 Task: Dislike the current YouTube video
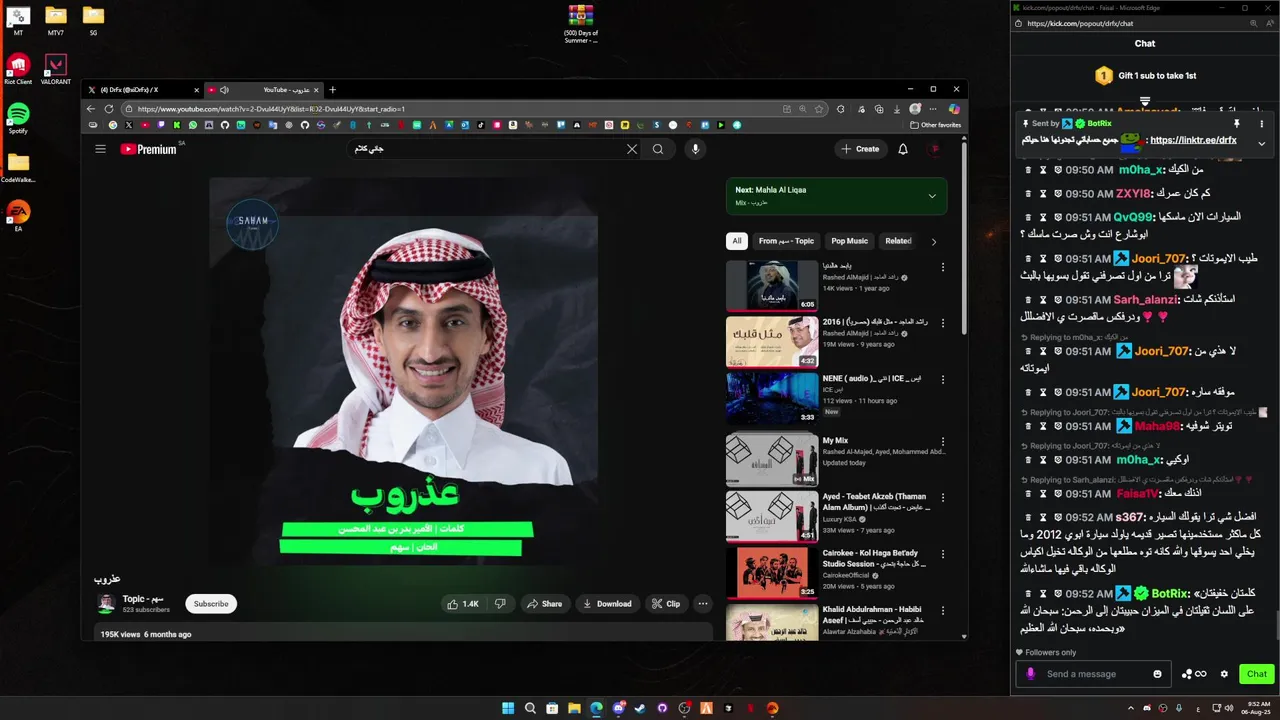[500, 604]
